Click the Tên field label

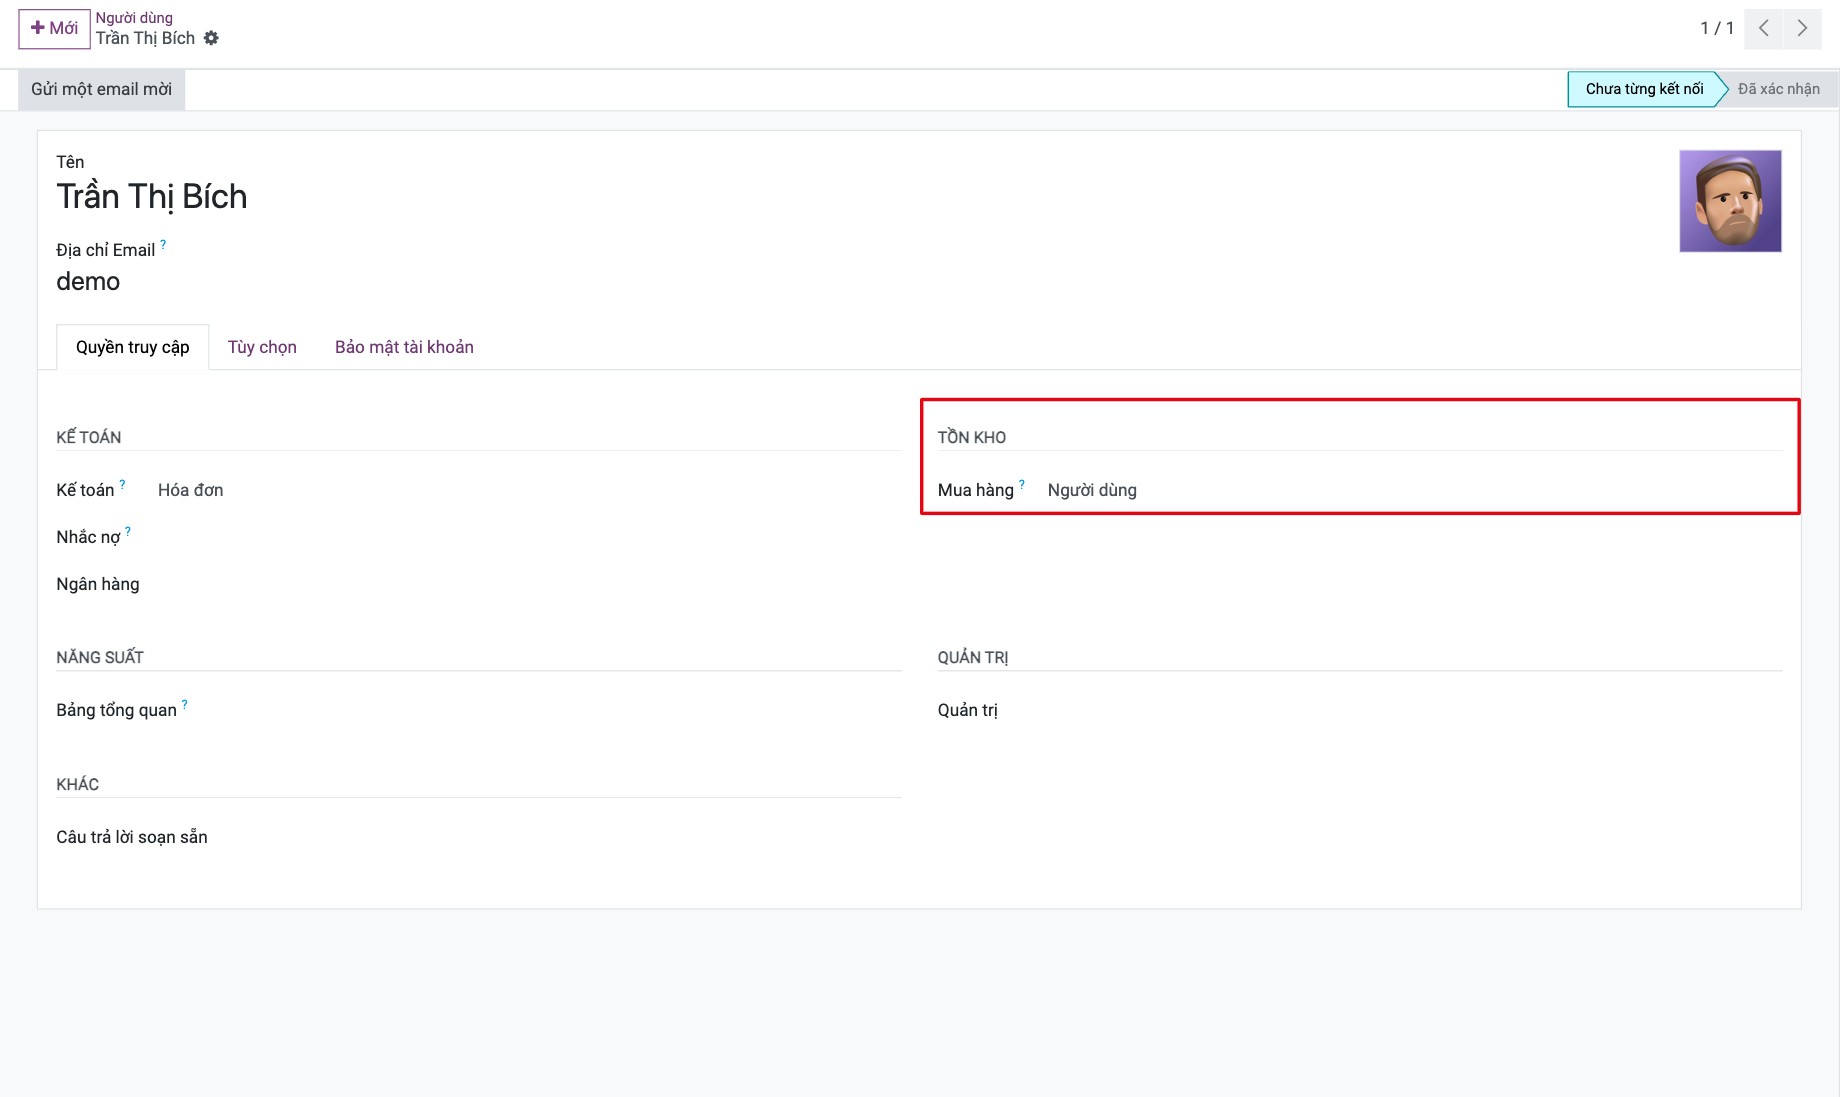click(70, 162)
